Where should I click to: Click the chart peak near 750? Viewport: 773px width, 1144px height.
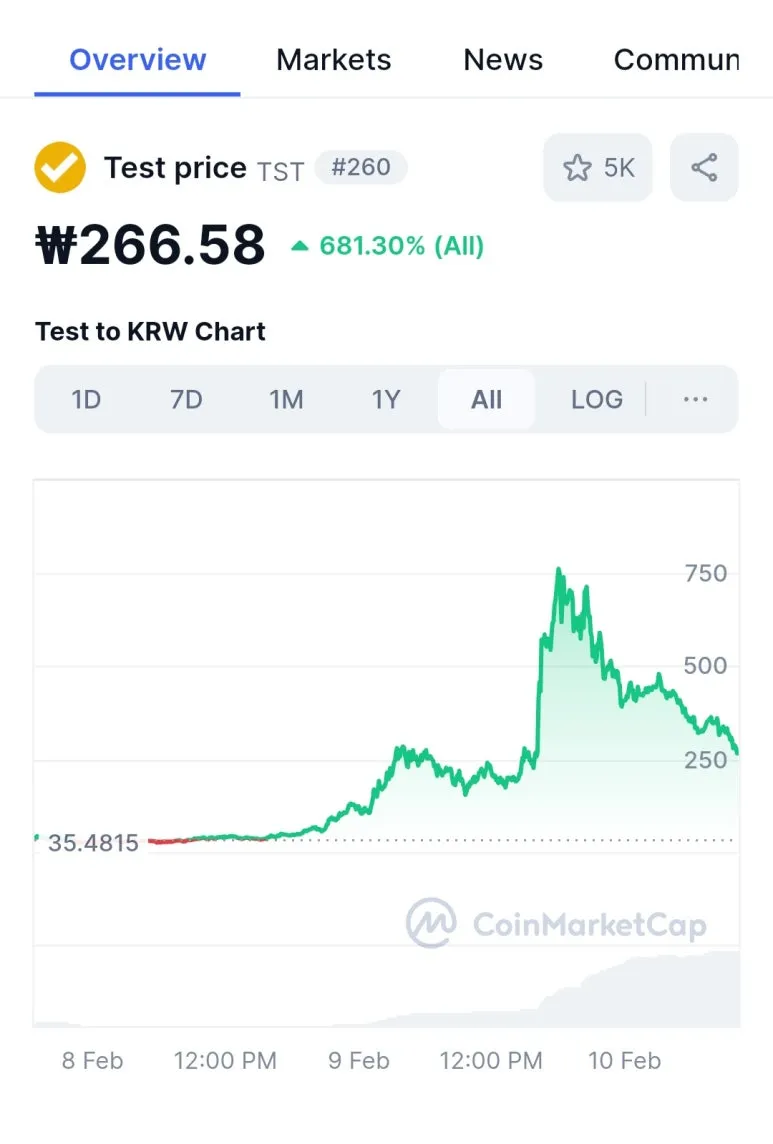click(559, 570)
